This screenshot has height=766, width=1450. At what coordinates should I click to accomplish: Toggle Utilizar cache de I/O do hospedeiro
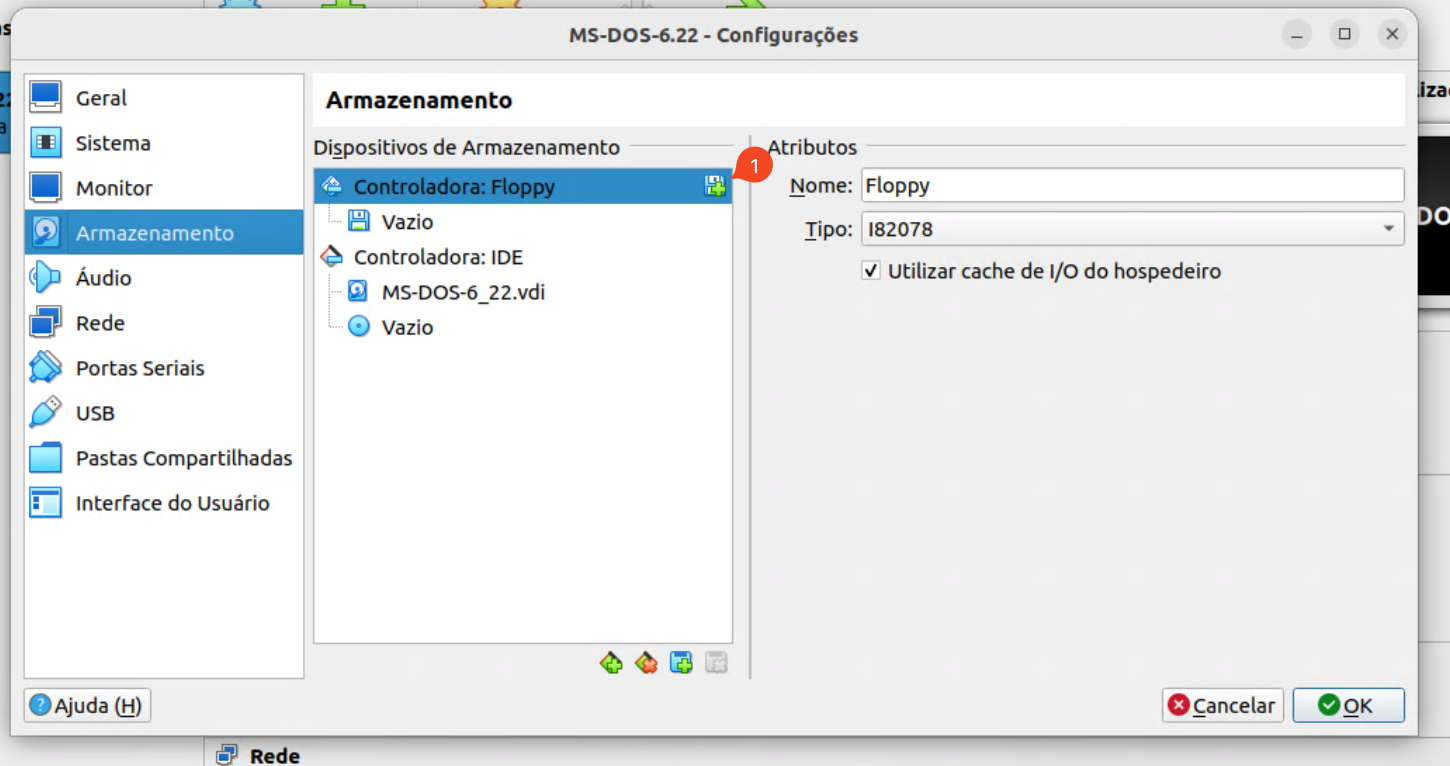click(x=871, y=271)
